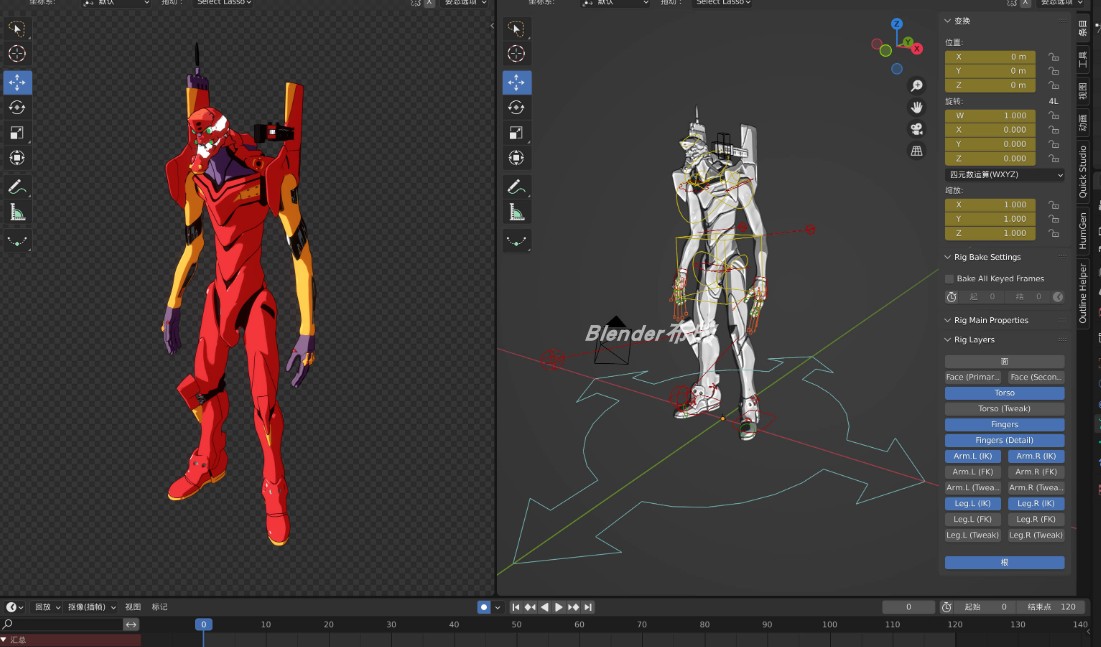Pick the Select Lasso tool in the rig viewport
The height and width of the screenshot is (647, 1101).
pyautogui.click(x=517, y=29)
